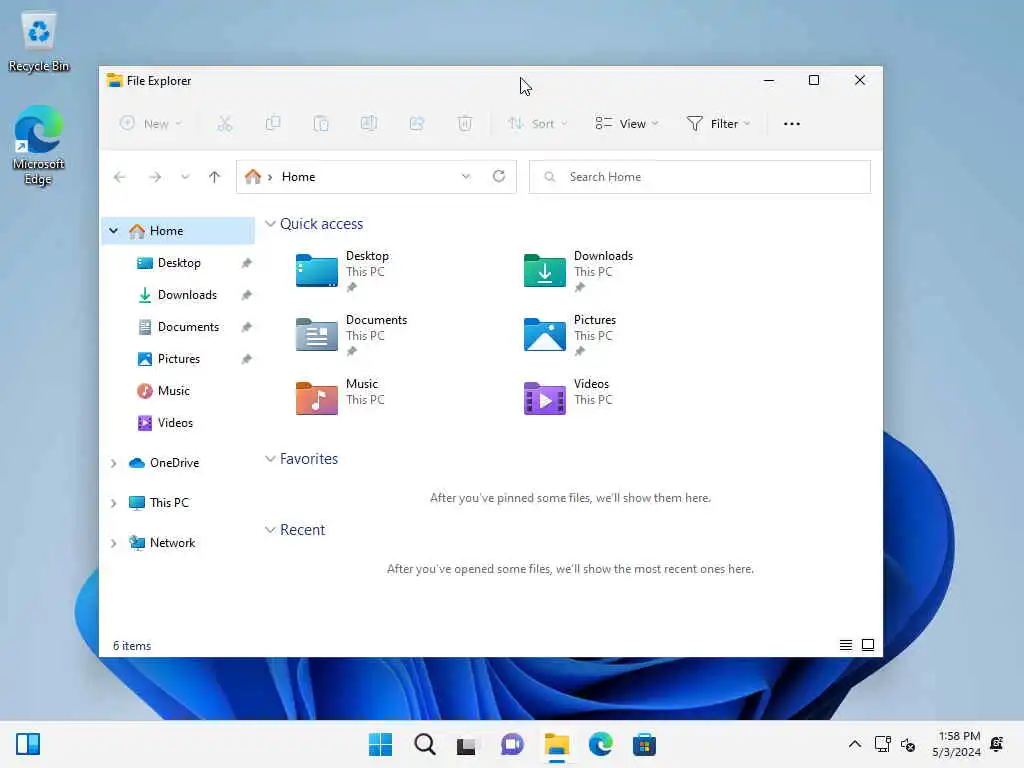Open the Sort dropdown menu
1024x768 pixels.
[538, 123]
